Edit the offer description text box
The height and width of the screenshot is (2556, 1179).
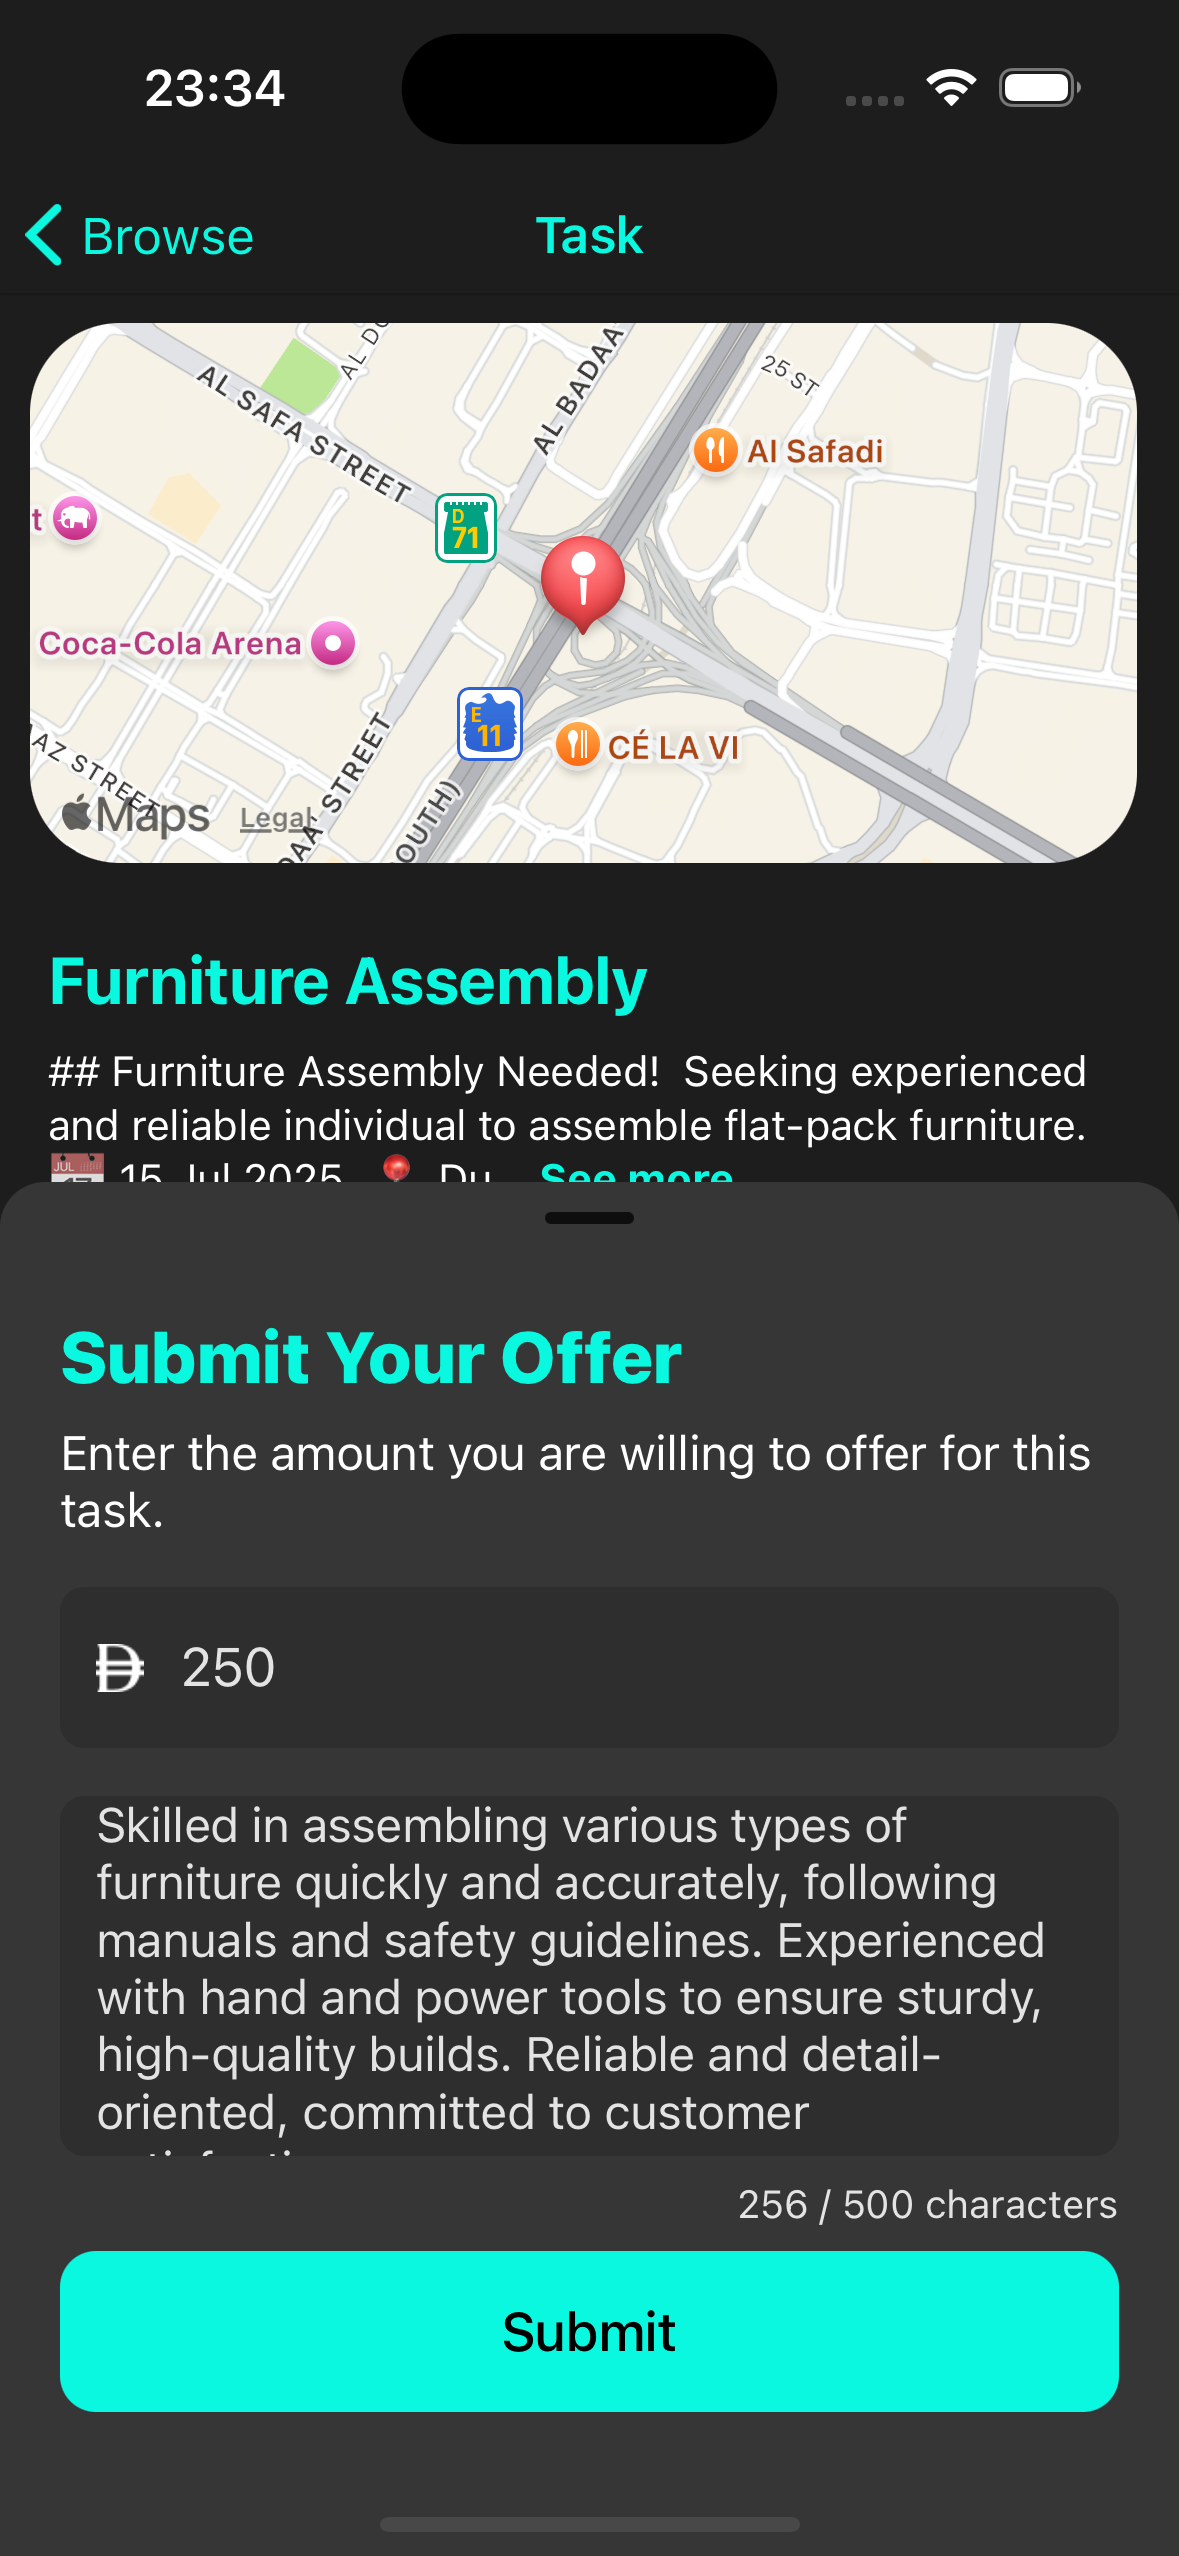click(589, 1970)
